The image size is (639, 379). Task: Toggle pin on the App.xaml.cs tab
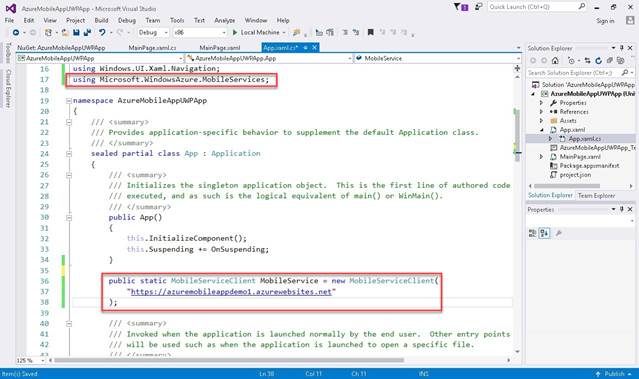[305, 48]
